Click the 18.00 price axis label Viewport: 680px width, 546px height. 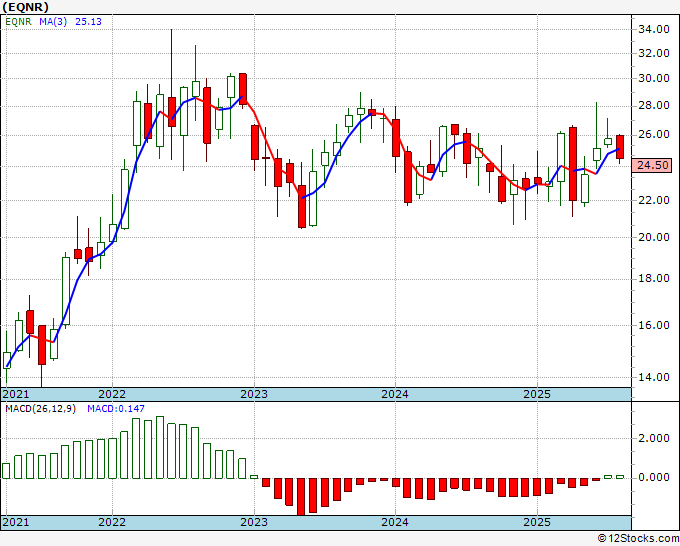pos(654,278)
